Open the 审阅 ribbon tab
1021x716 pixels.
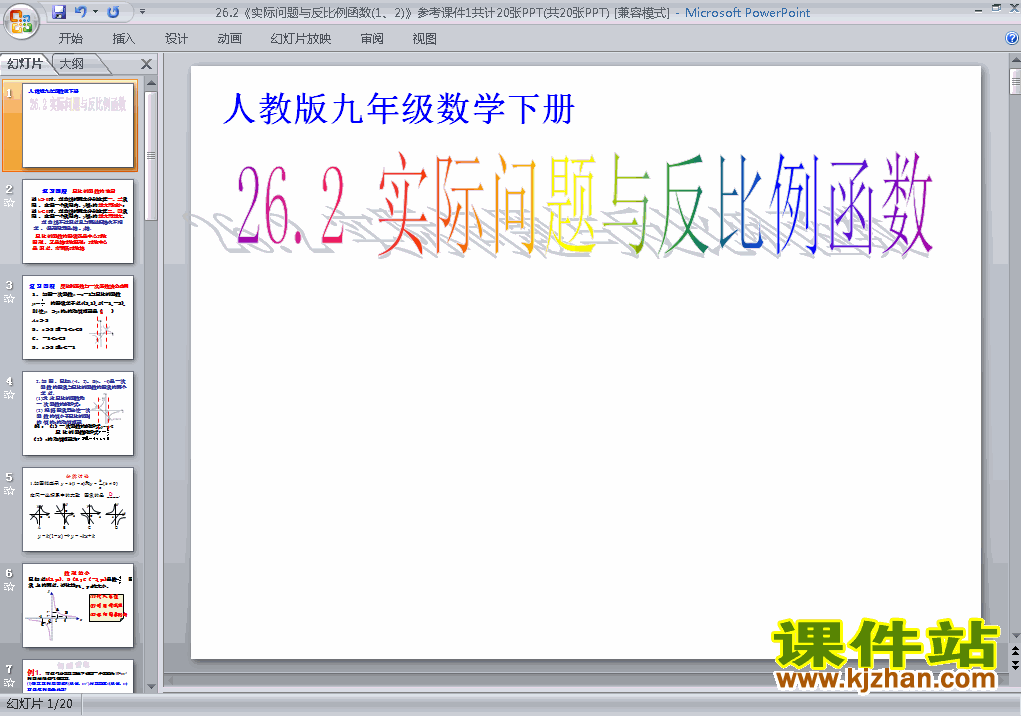coord(372,39)
